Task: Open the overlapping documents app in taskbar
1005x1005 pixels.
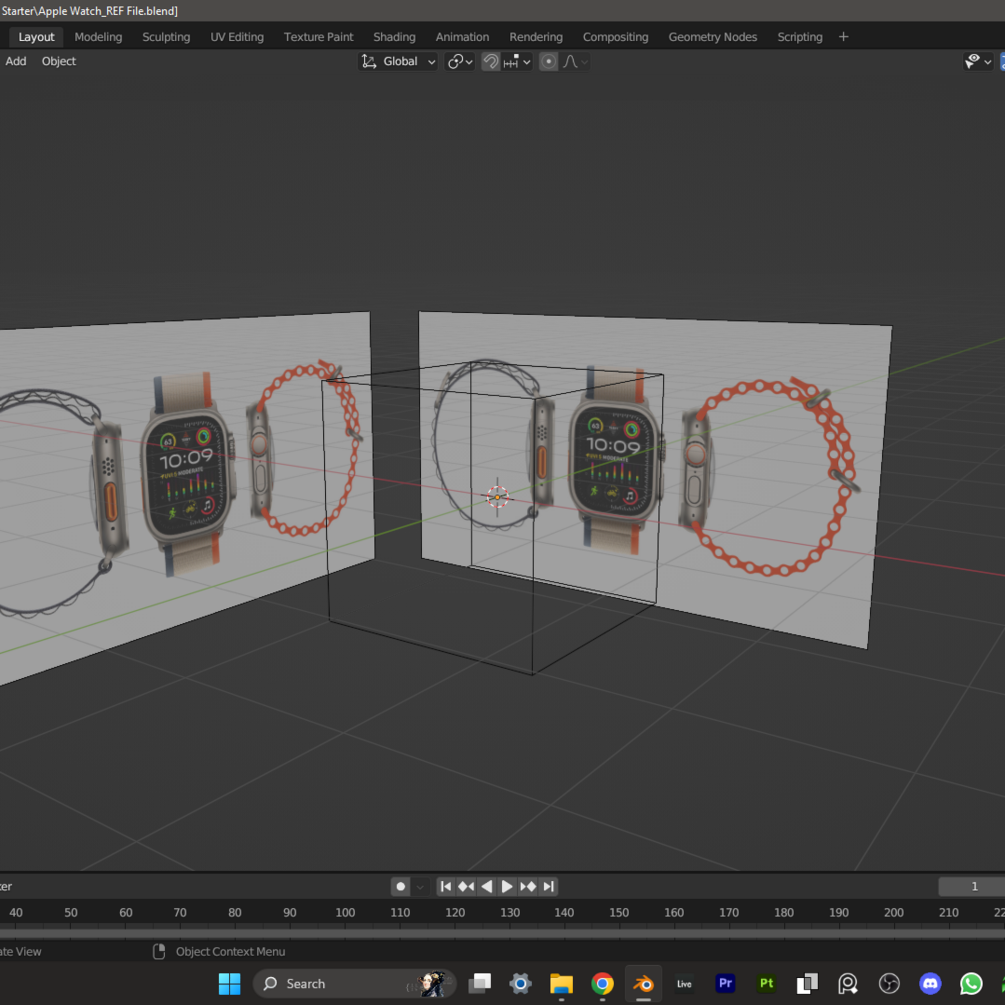Action: [808, 984]
